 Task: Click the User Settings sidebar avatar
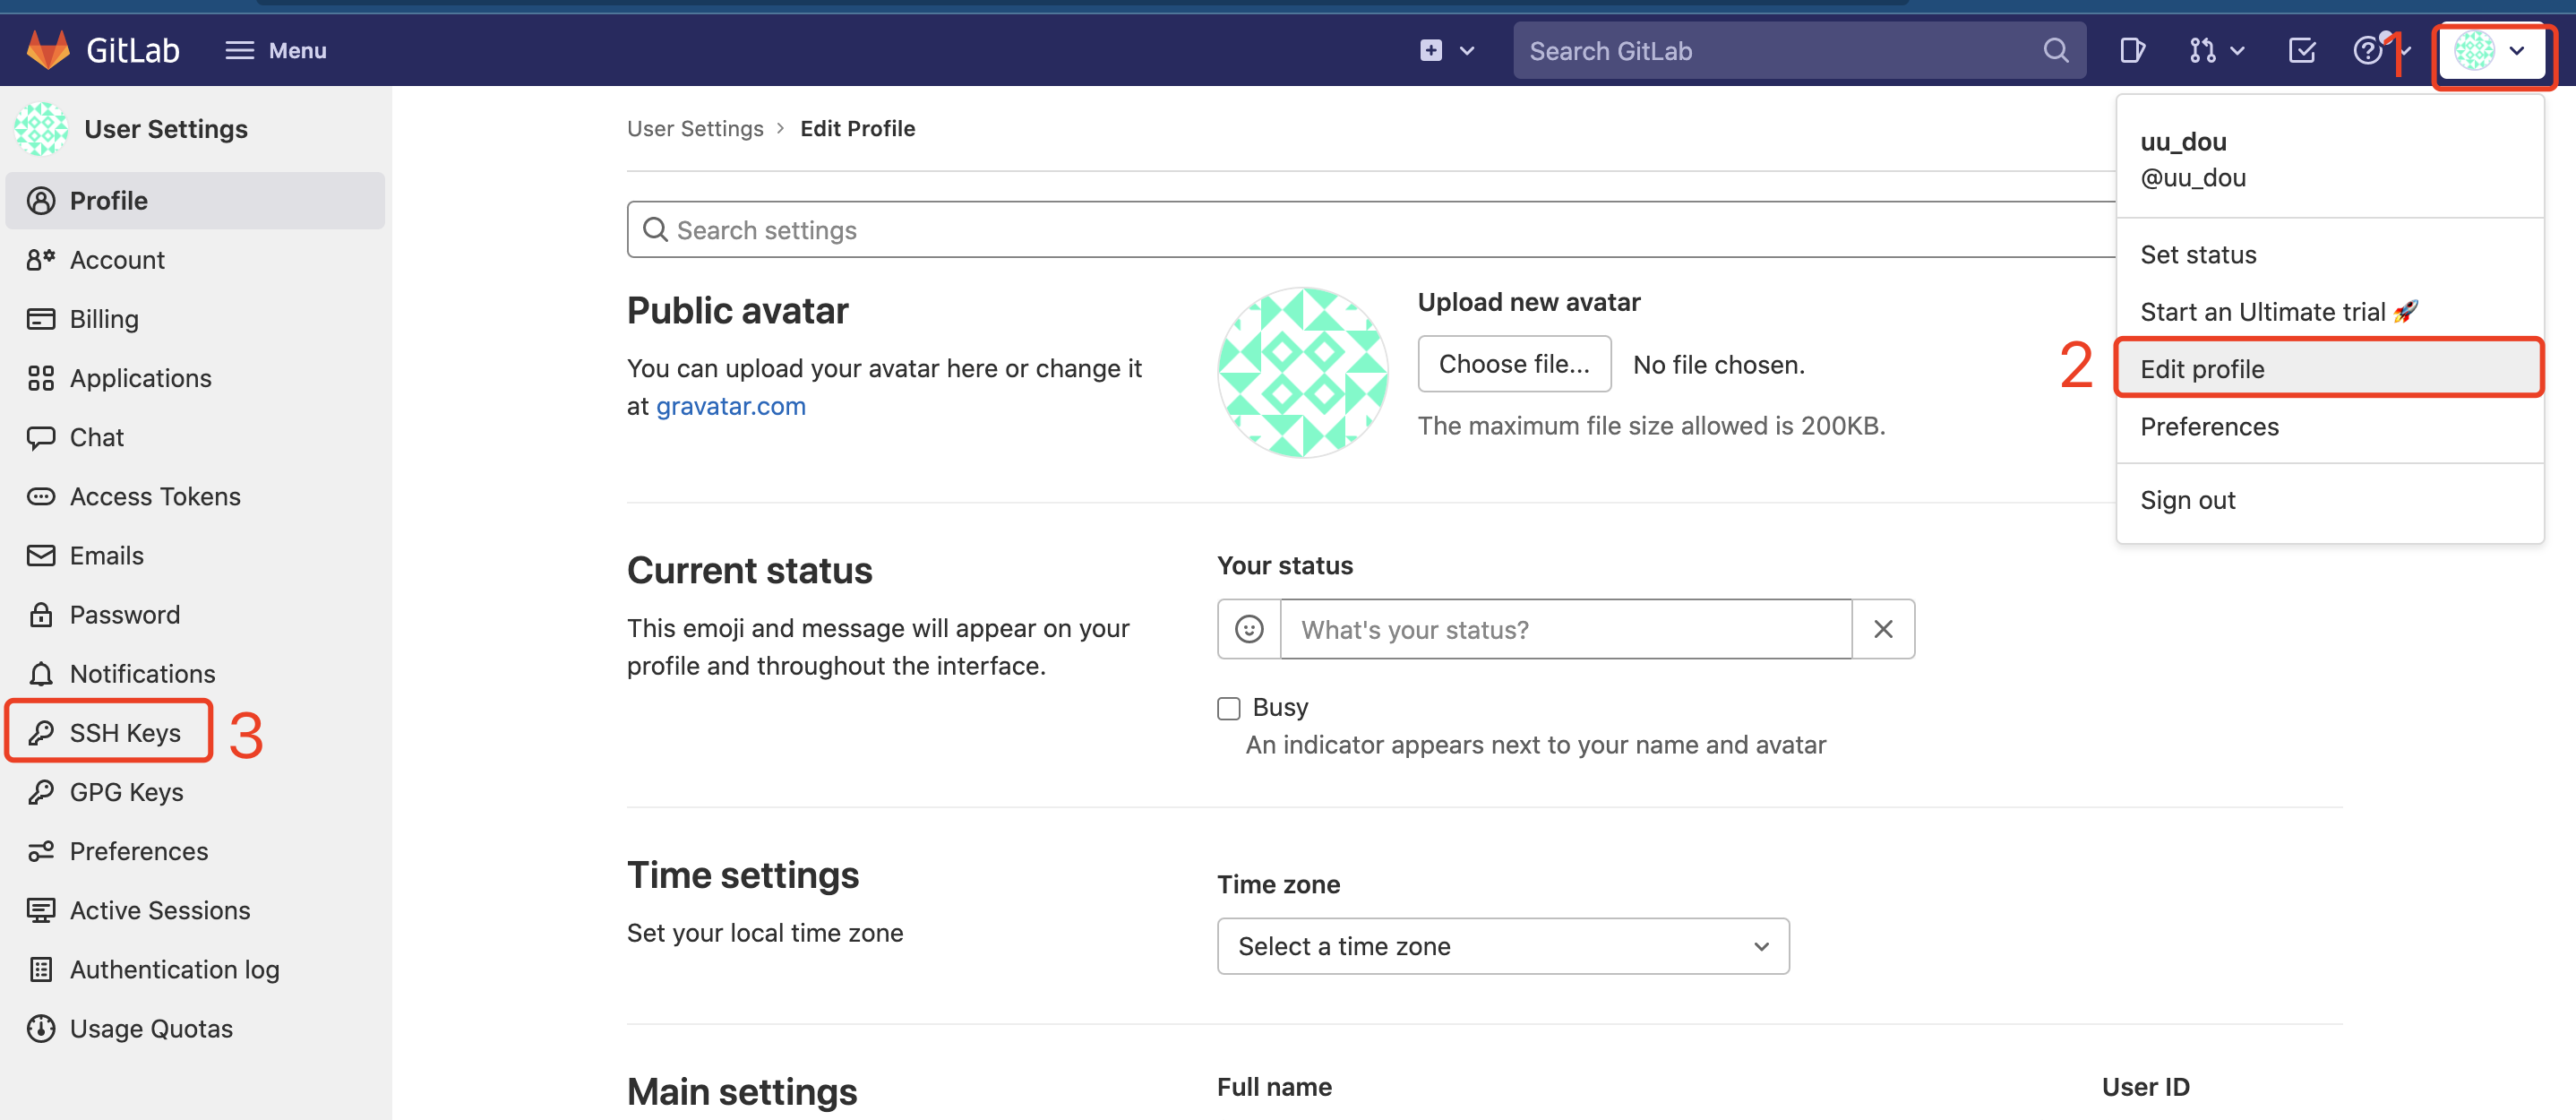click(41, 129)
